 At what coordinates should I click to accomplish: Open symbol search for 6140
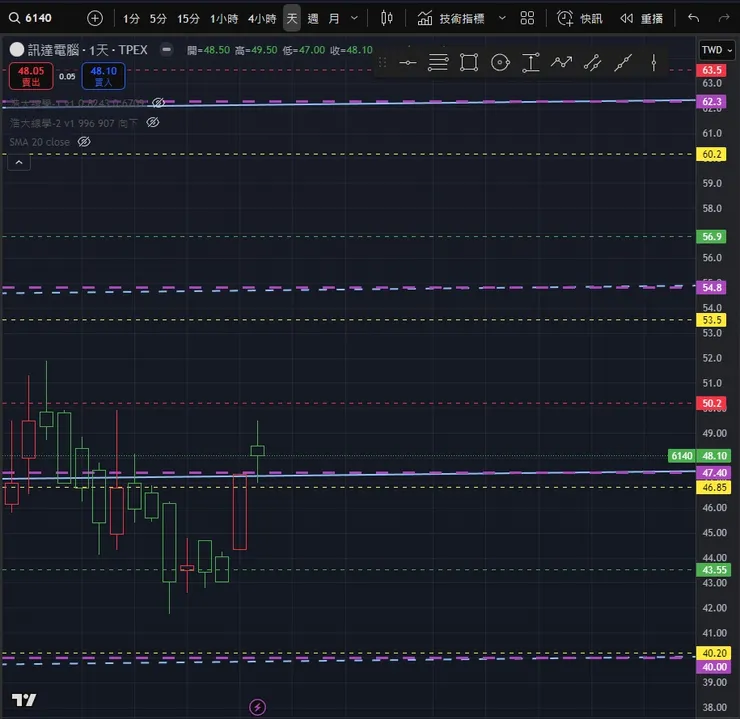point(31,18)
